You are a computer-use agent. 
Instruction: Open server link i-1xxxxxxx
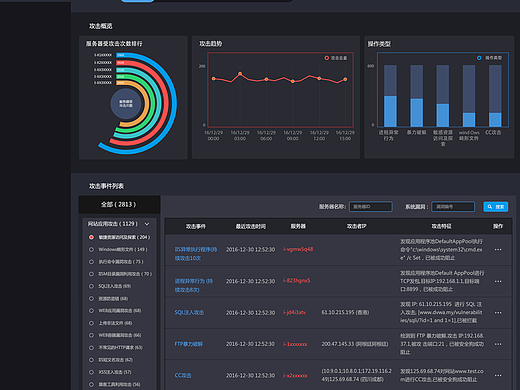click(x=295, y=344)
